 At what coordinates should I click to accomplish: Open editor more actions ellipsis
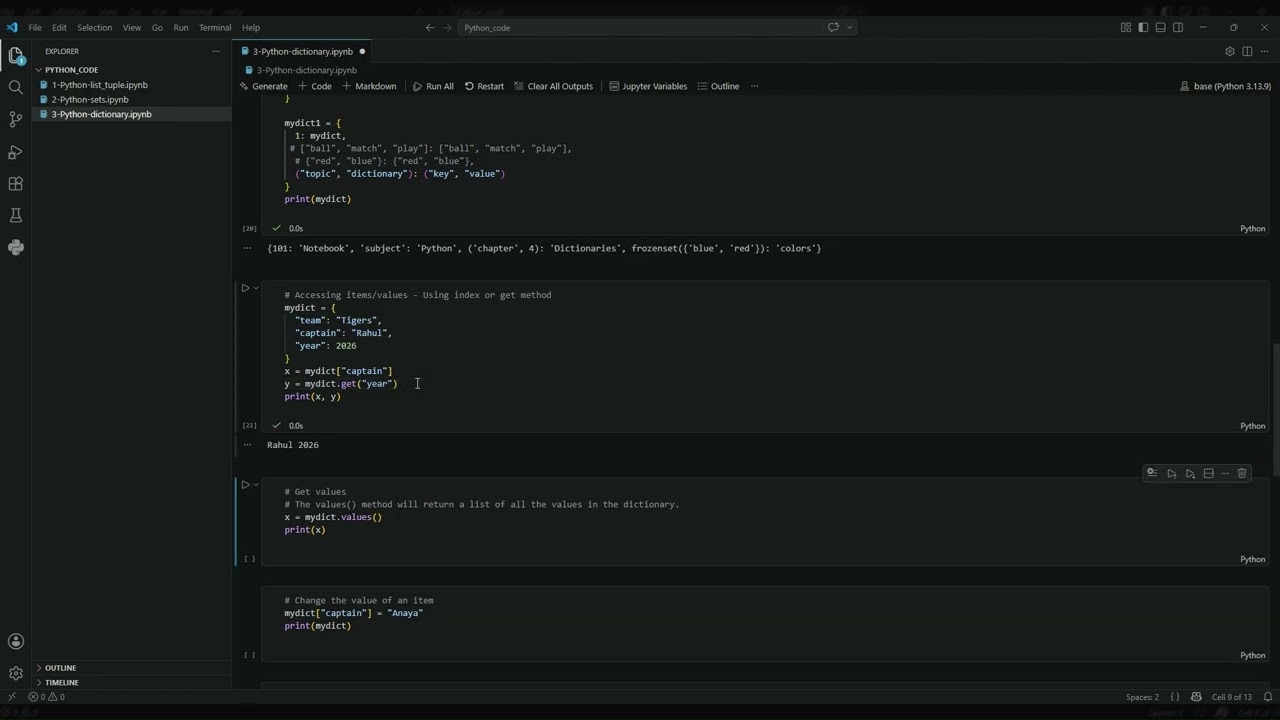click(x=1264, y=51)
